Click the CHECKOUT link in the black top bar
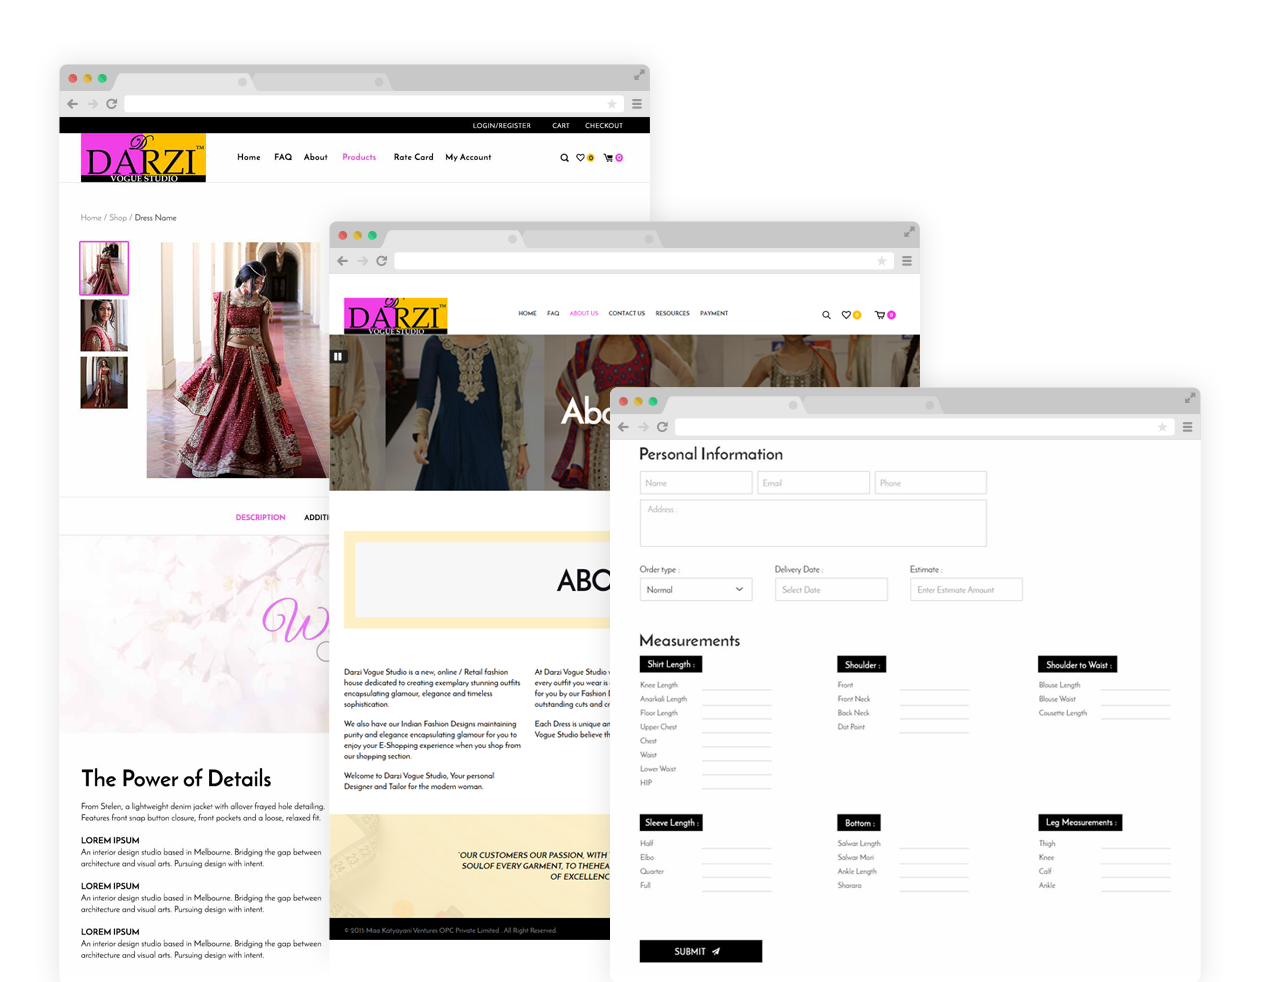The image size is (1278, 982). click(603, 126)
